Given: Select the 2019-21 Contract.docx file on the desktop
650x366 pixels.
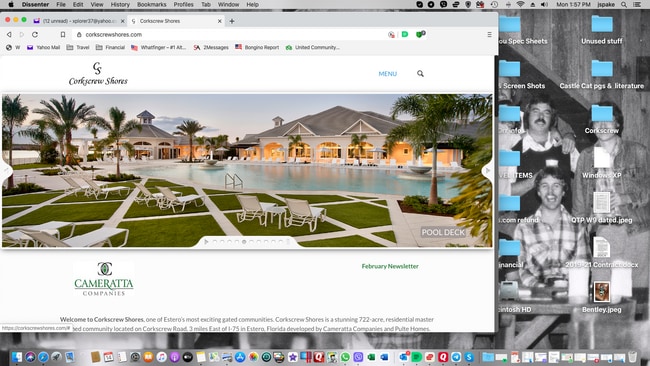Looking at the screenshot, I should pyautogui.click(x=602, y=253).
